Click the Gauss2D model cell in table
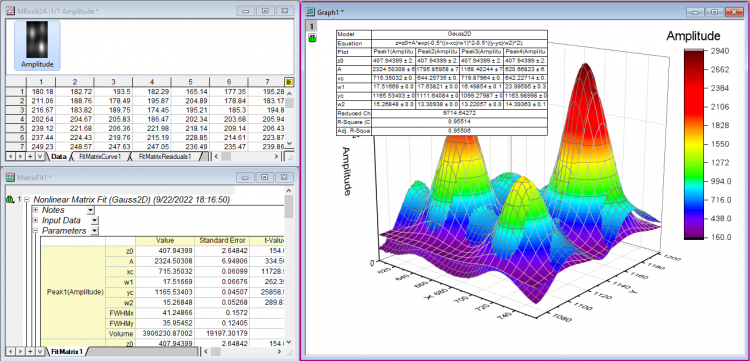 (x=459, y=35)
